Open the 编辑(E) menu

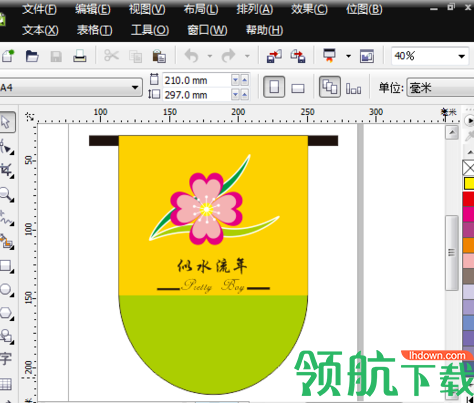click(x=93, y=10)
